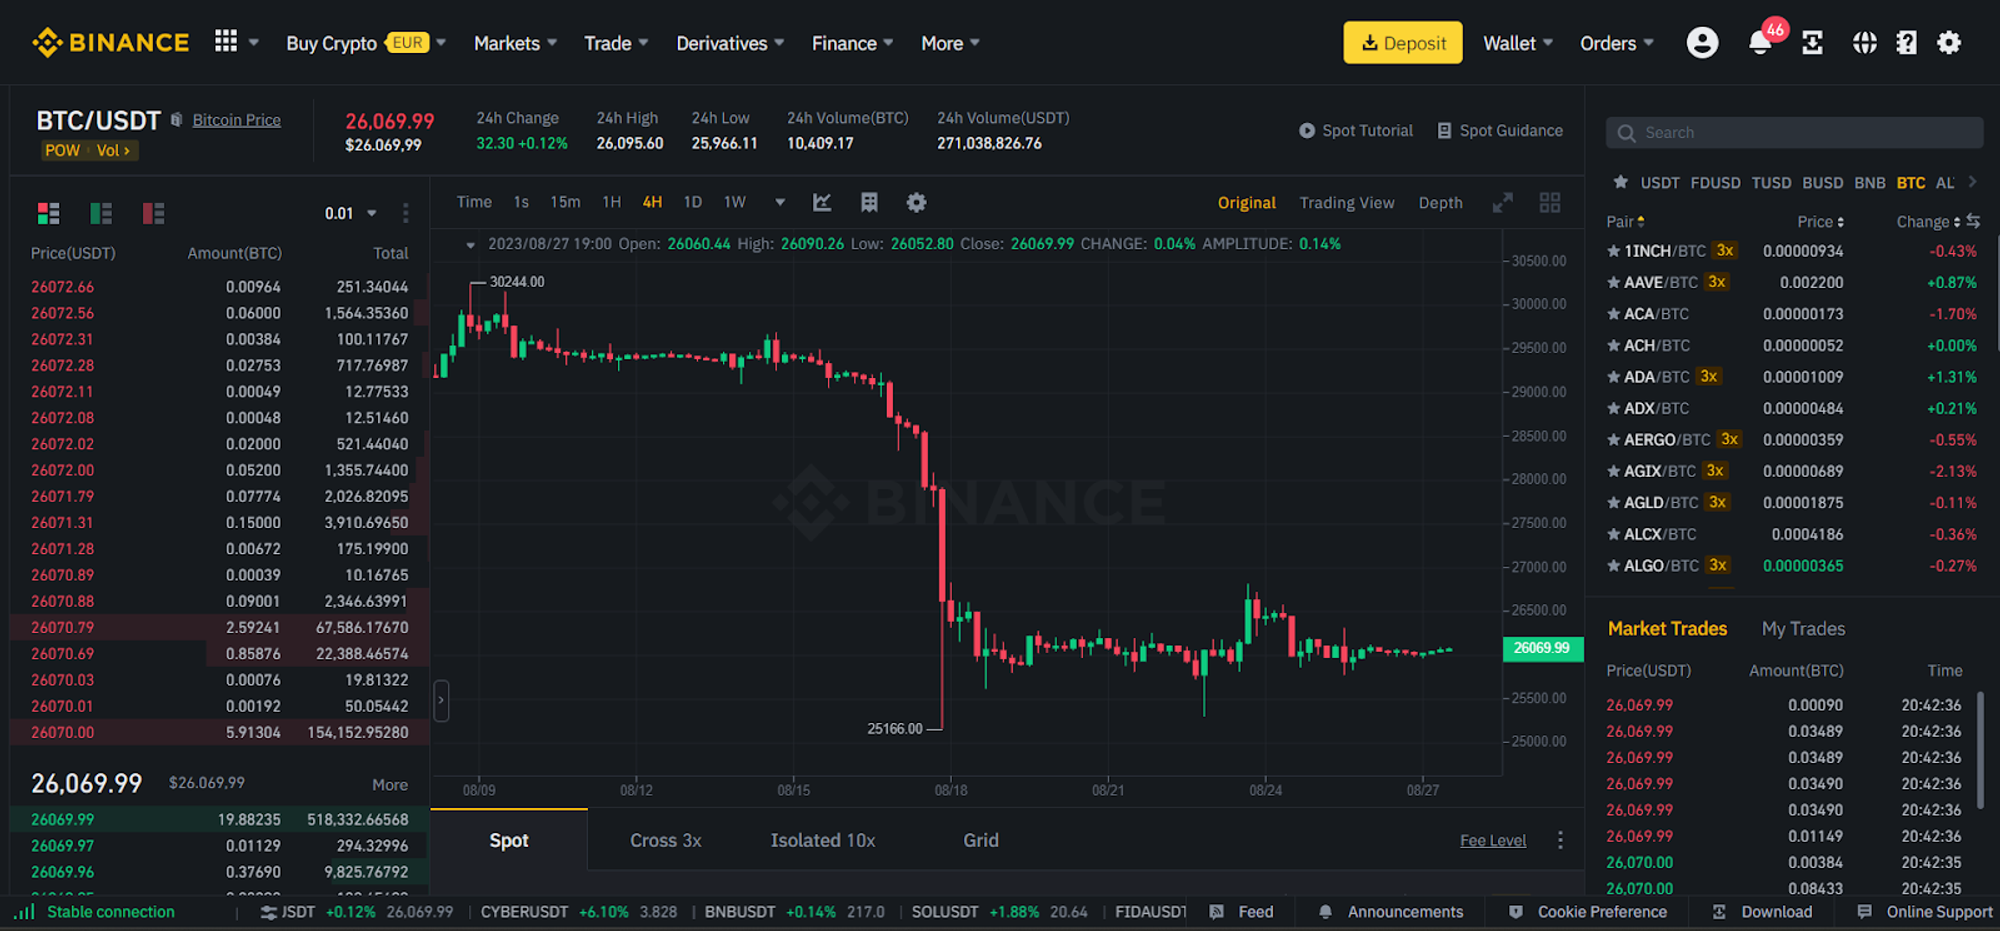The width and height of the screenshot is (2000, 931).
Task: Click the Binance logo
Action: [110, 42]
